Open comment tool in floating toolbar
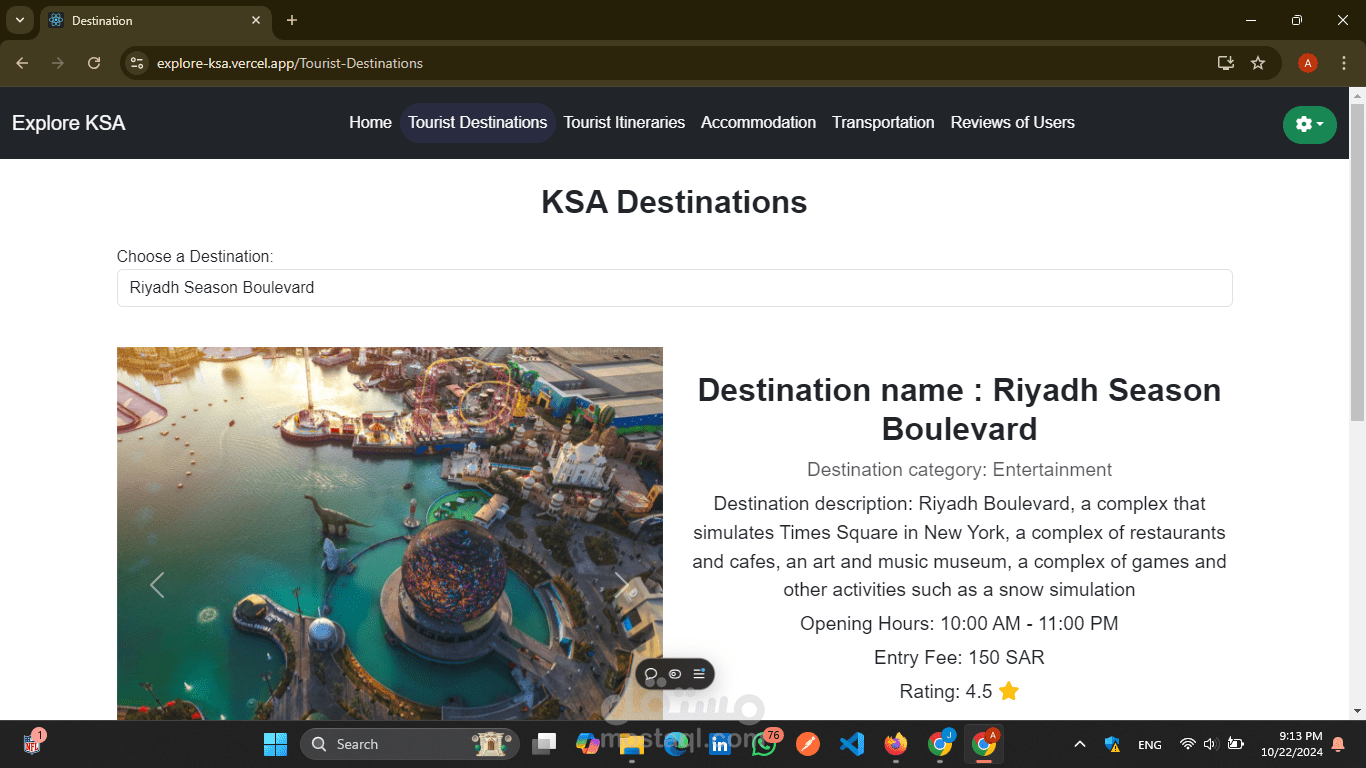1366x768 pixels. point(651,674)
